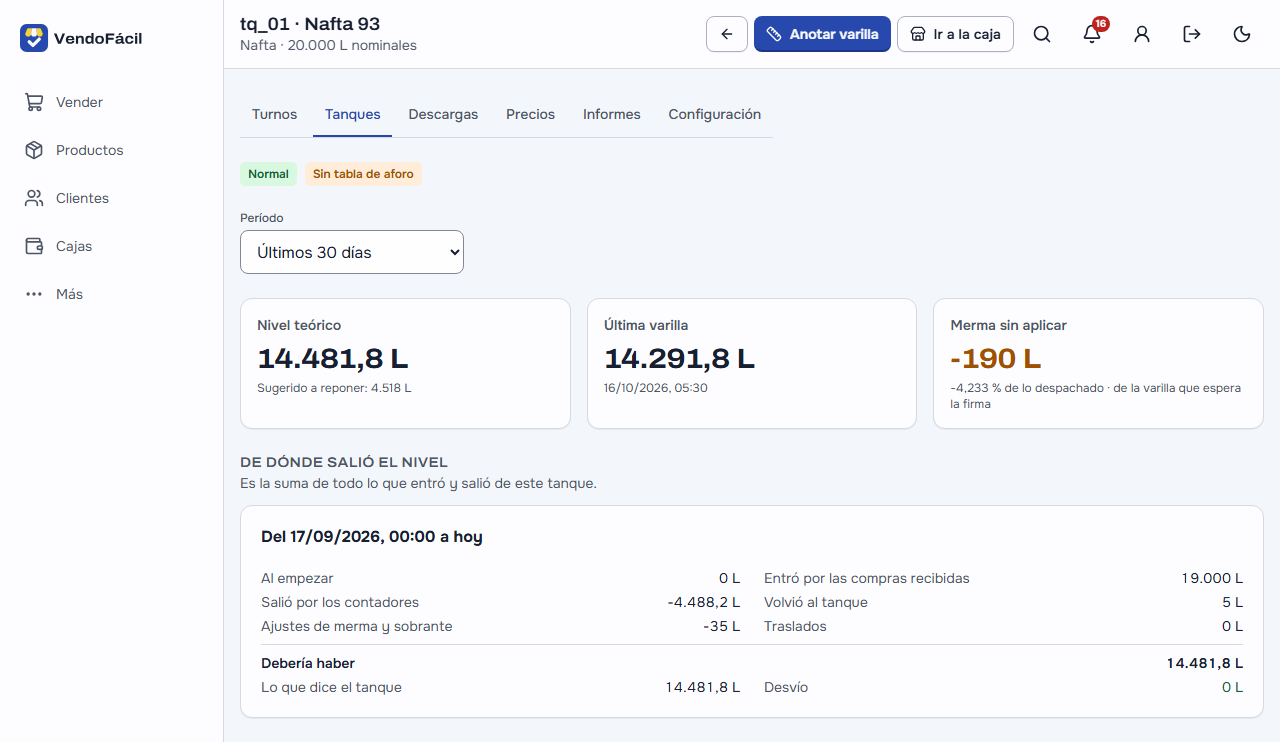Open the Precios tab
The image size is (1280, 742).
[x=530, y=114]
